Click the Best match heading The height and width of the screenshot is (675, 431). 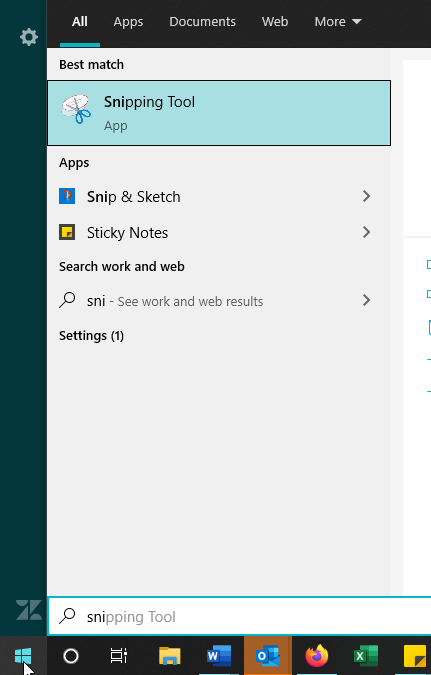click(91, 65)
